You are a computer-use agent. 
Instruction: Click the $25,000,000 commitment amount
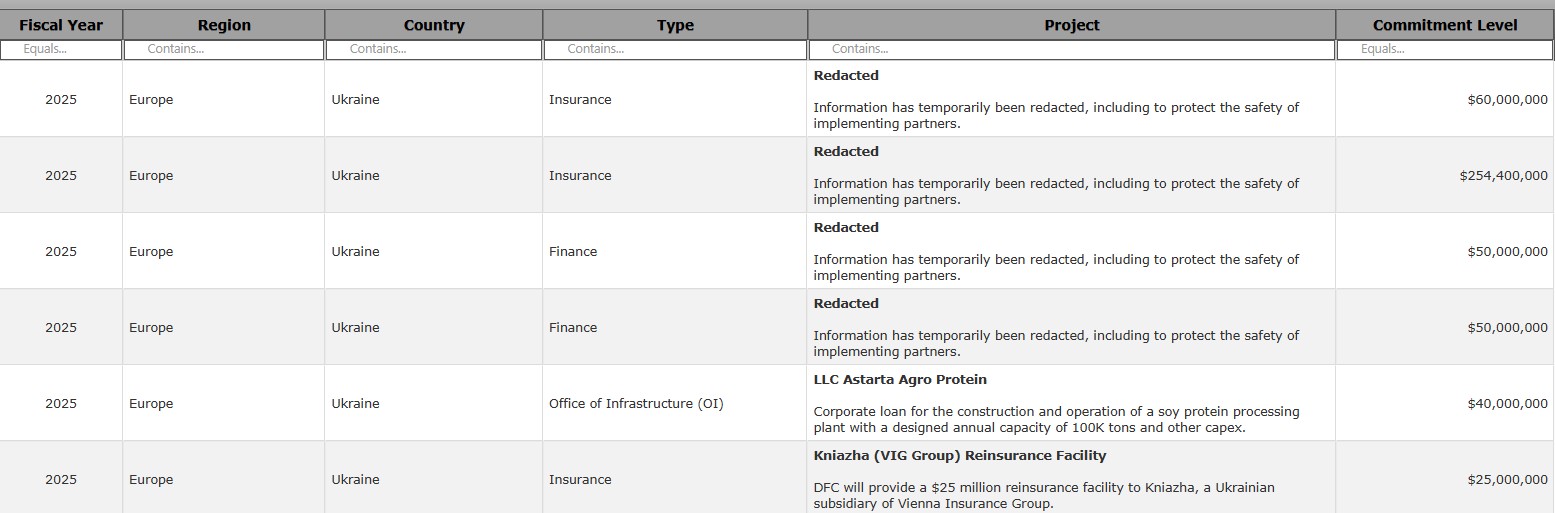[x=1507, y=480]
